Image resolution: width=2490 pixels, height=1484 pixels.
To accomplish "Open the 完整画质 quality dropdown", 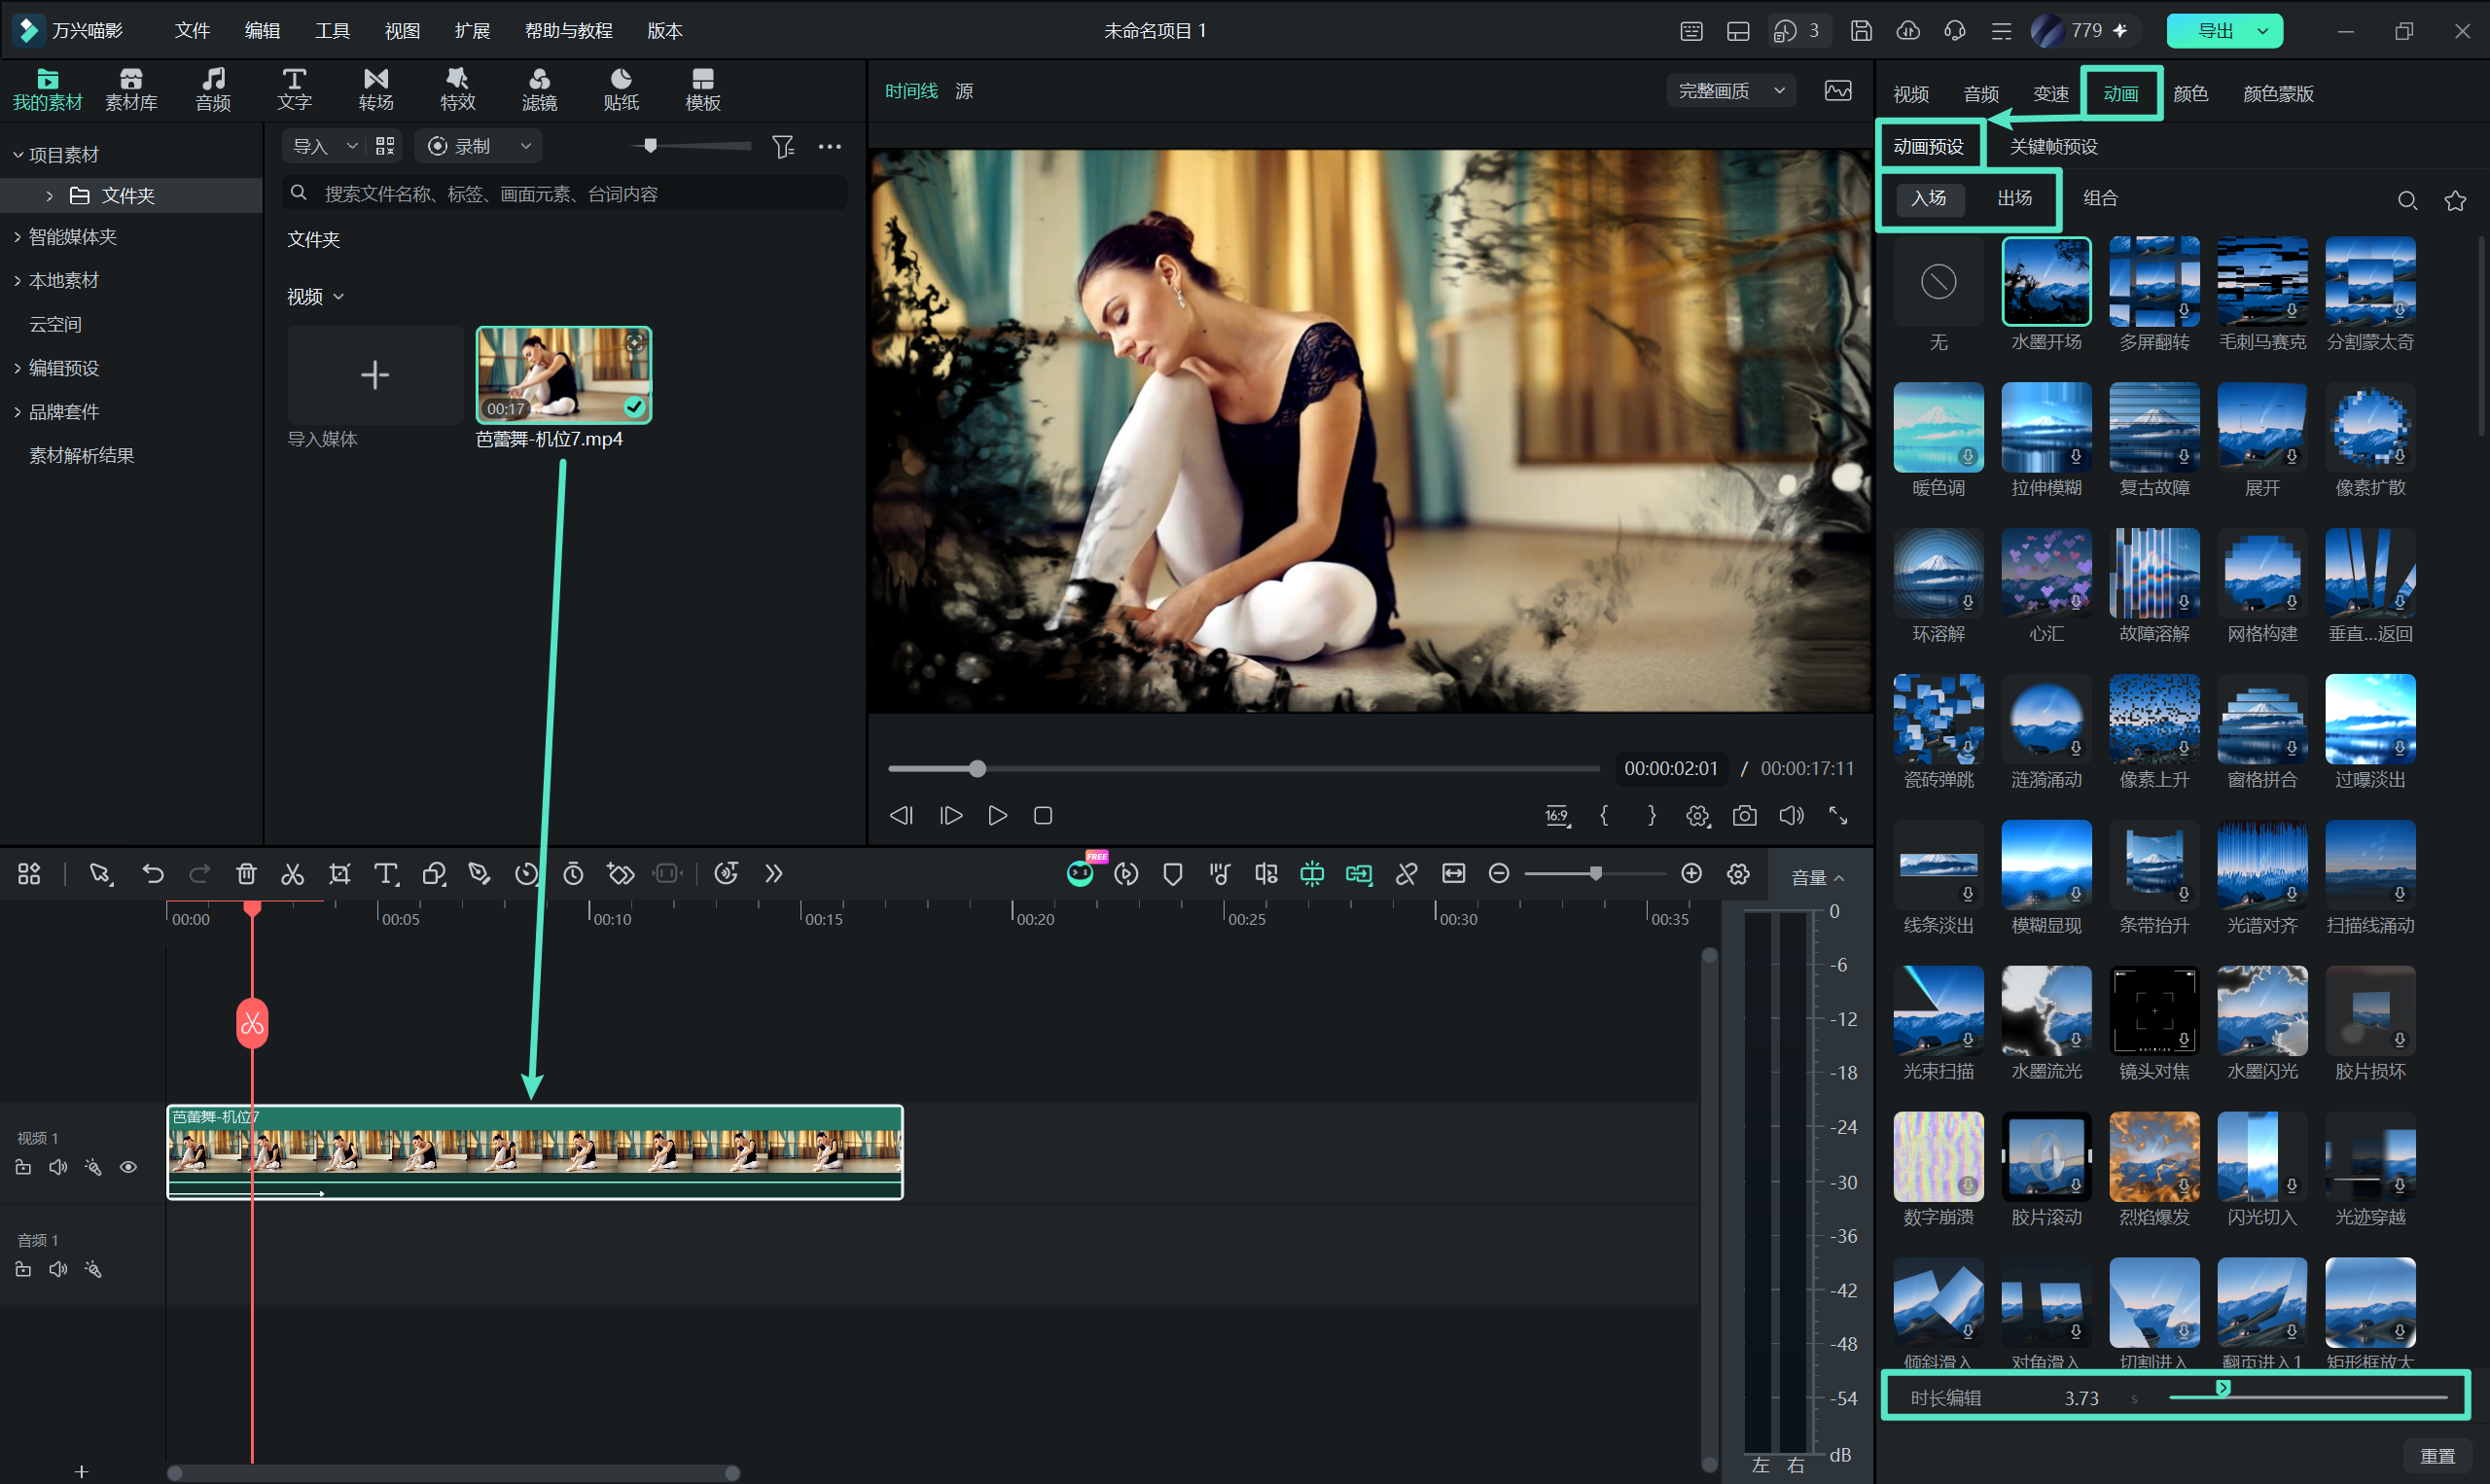I will pyautogui.click(x=1731, y=91).
